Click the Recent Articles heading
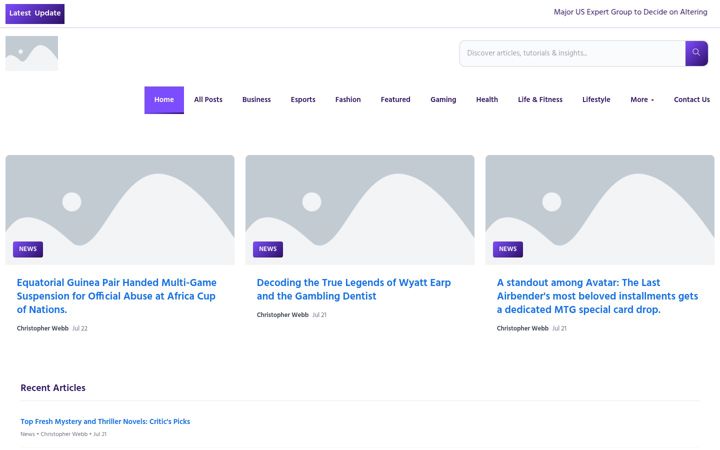The width and height of the screenshot is (720, 450). click(x=53, y=388)
